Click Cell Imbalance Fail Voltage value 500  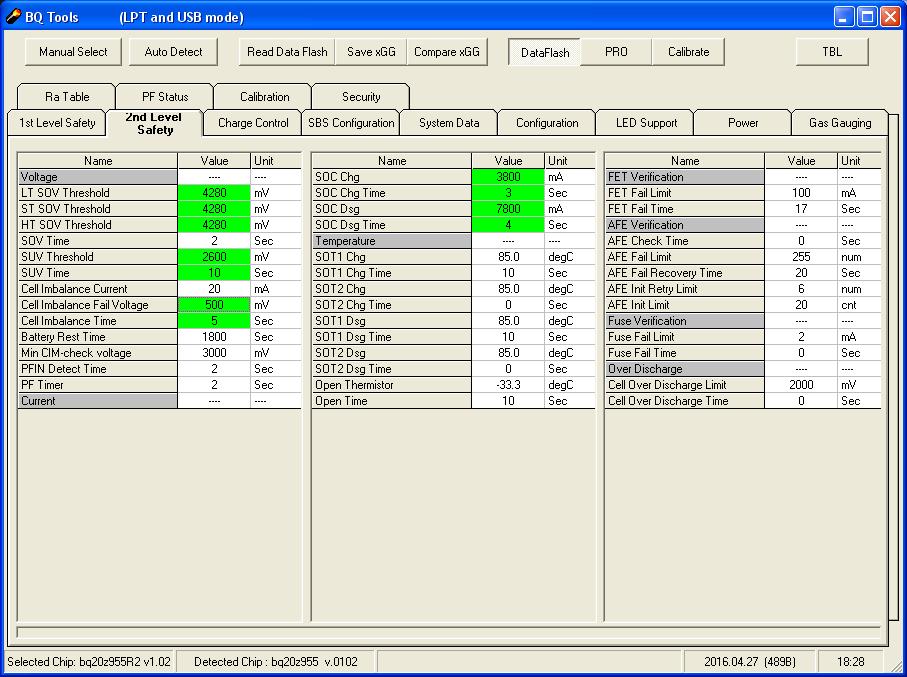(214, 305)
